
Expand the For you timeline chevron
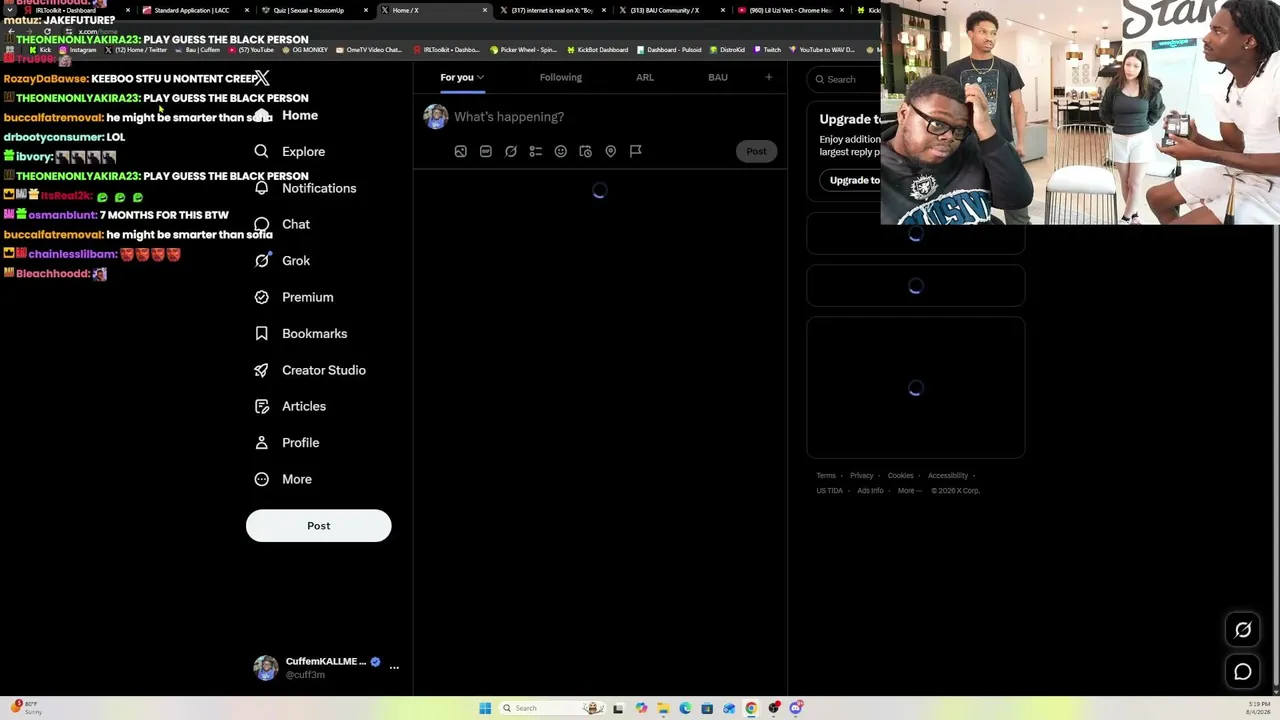point(480,77)
